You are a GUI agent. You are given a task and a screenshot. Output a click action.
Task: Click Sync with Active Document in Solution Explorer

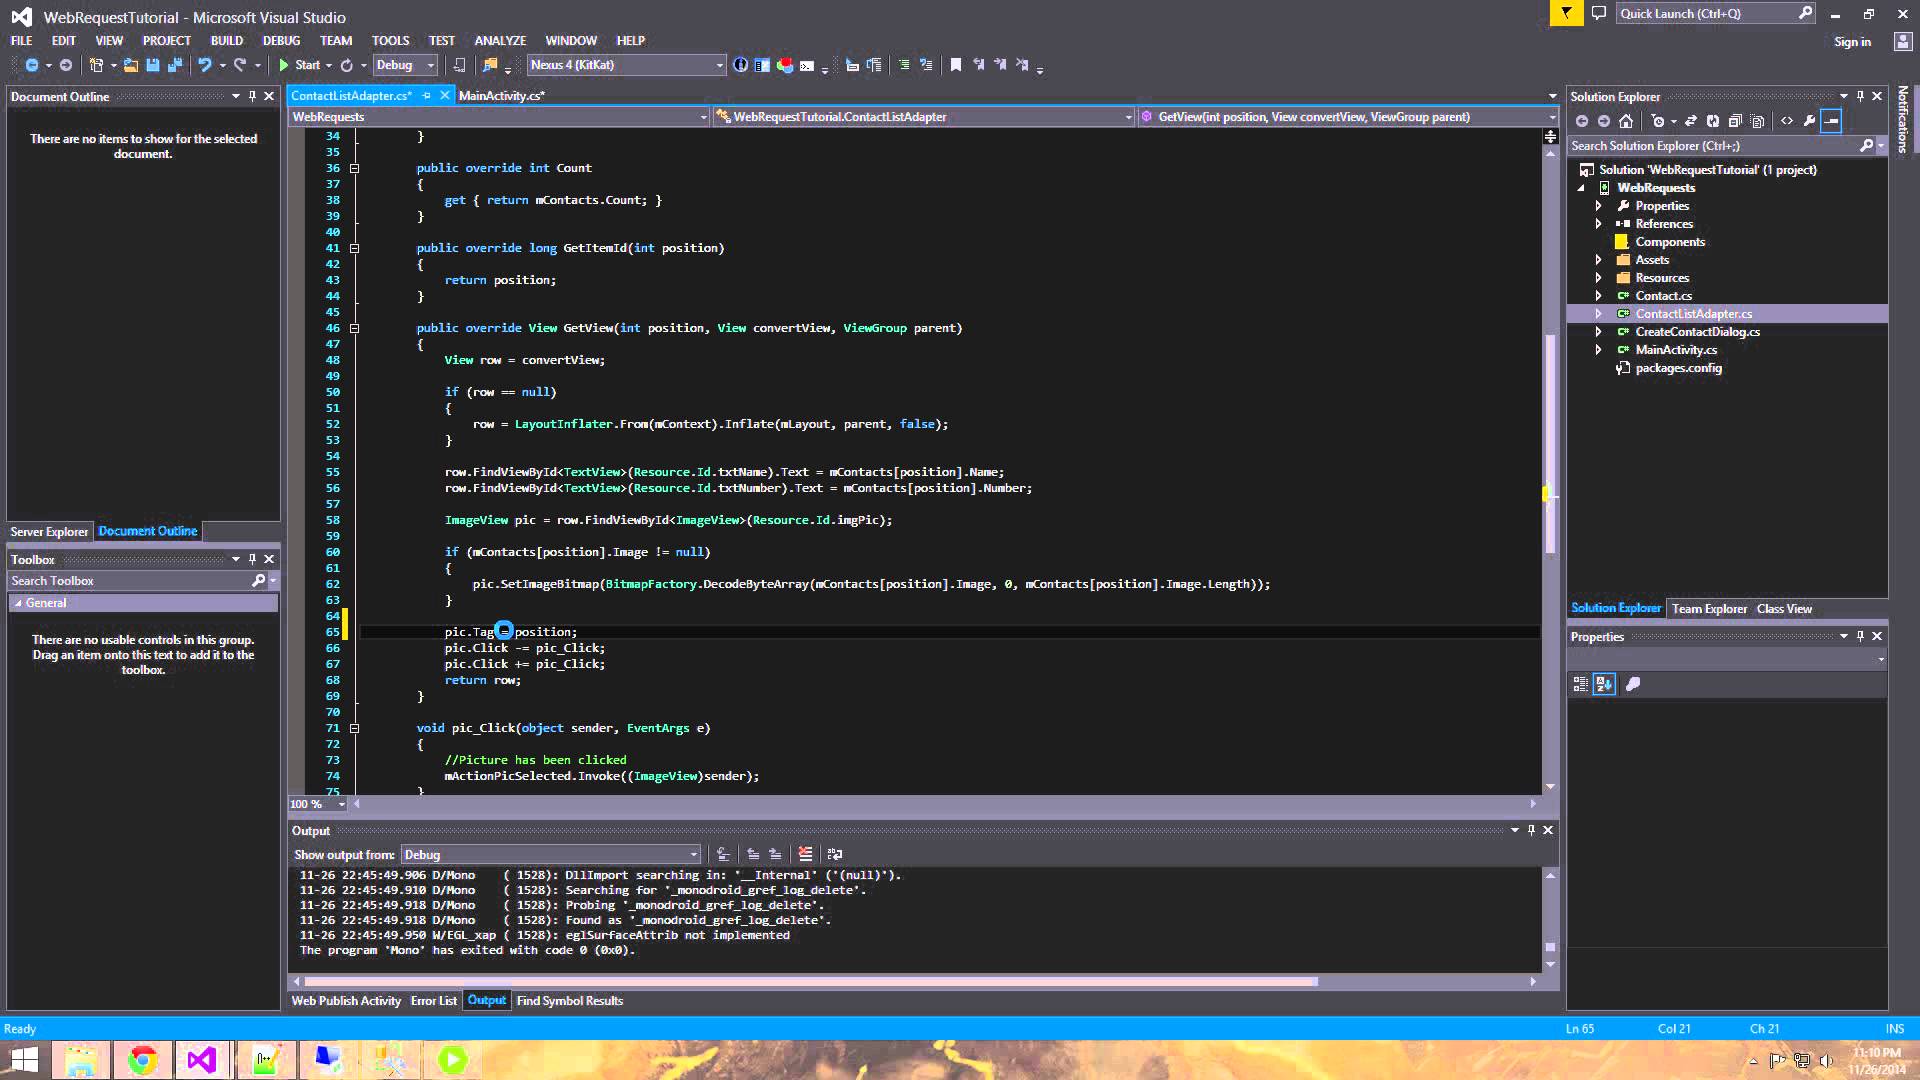[1690, 121]
